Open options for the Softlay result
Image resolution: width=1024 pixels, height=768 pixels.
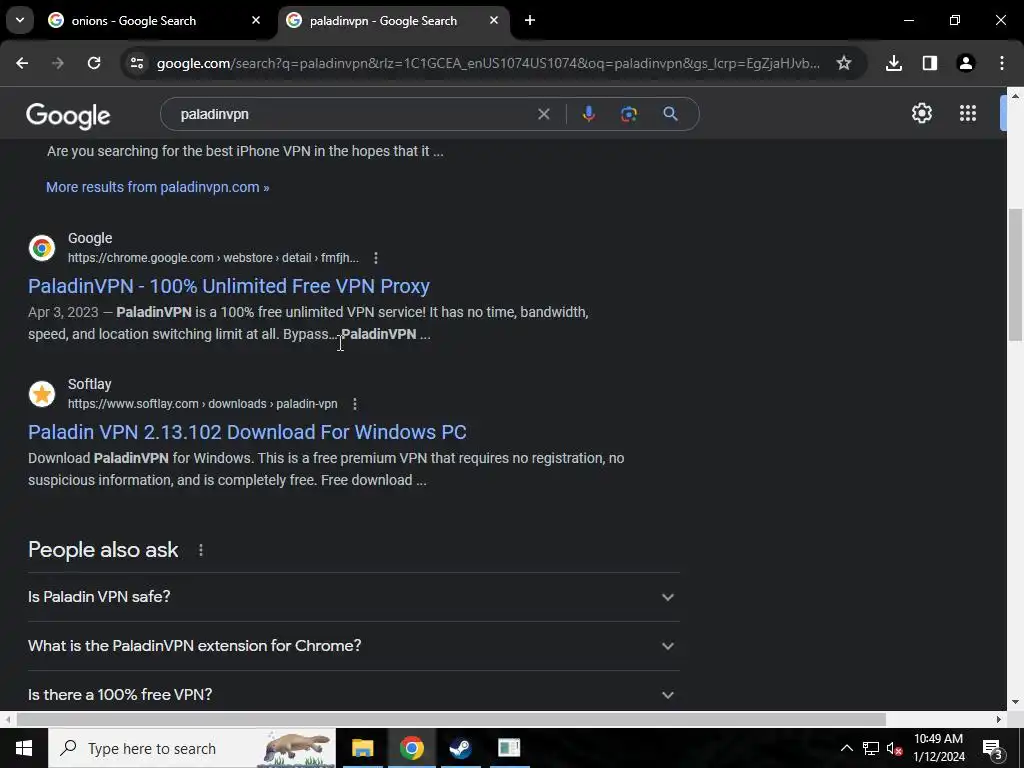[355, 404]
